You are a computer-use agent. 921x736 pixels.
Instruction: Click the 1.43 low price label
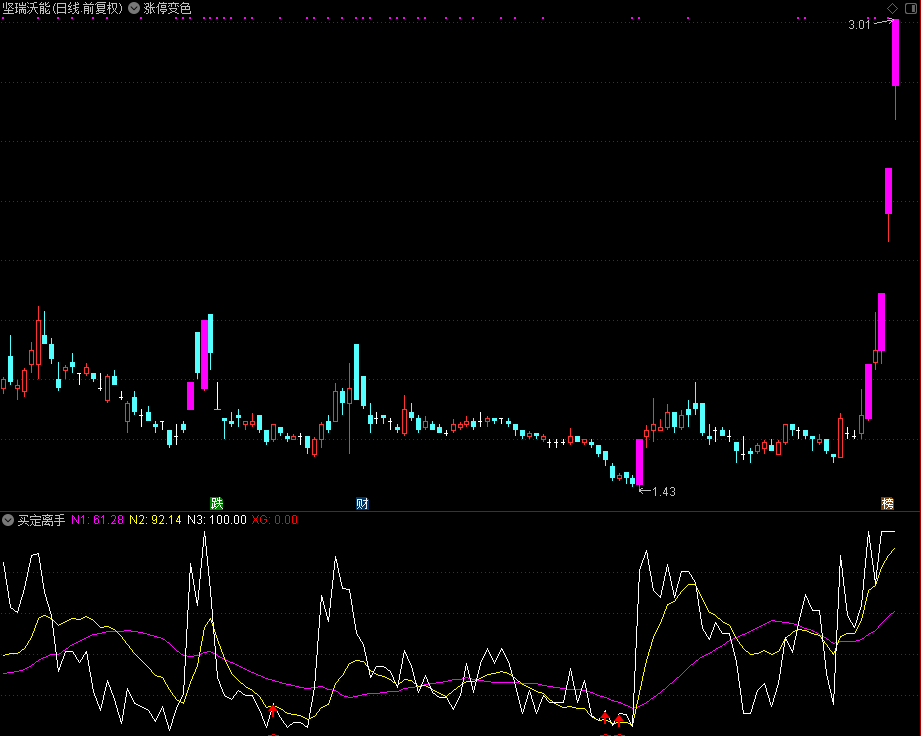(x=664, y=492)
